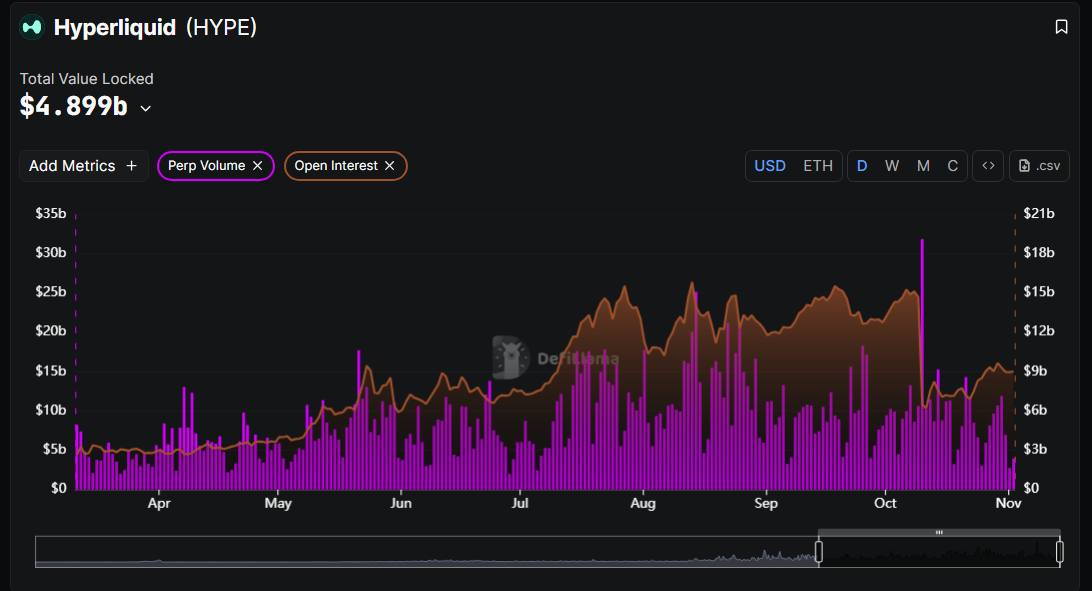Image resolution: width=1092 pixels, height=591 pixels.
Task: Click the right handle of the range slider
Action: tap(1059, 551)
